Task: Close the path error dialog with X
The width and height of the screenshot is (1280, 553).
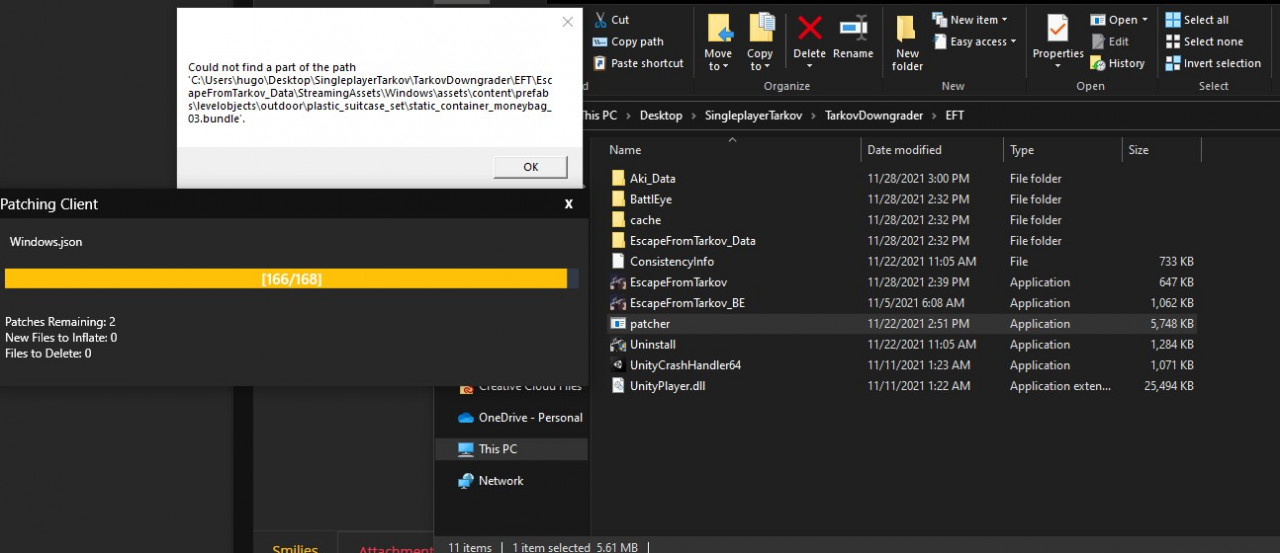Action: tap(567, 22)
